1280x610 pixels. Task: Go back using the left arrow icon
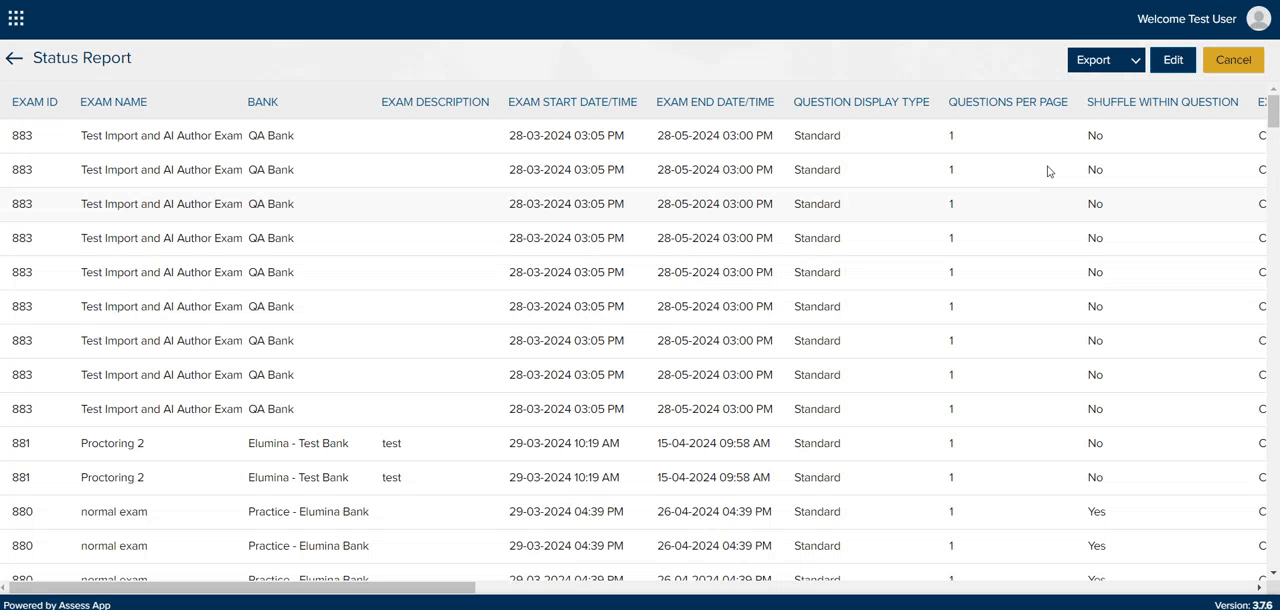(14, 59)
